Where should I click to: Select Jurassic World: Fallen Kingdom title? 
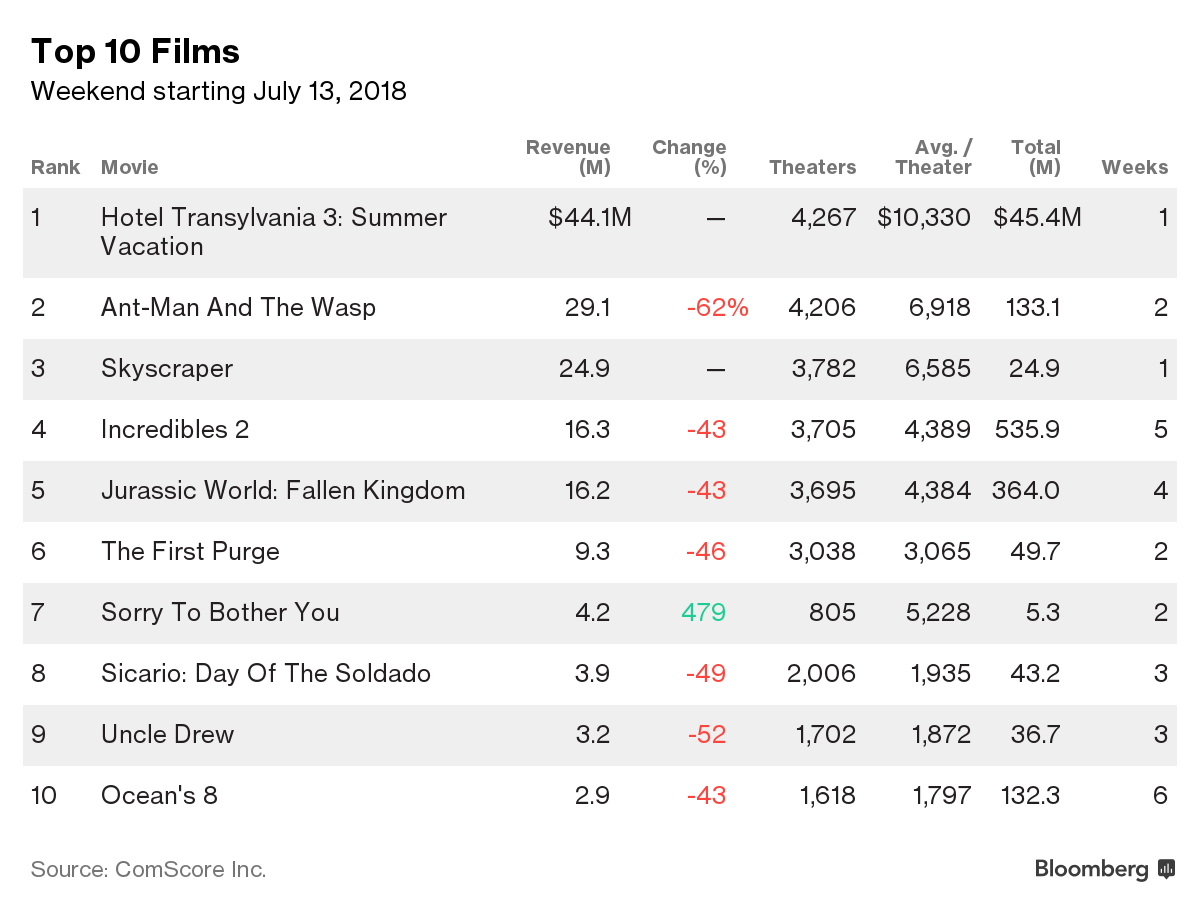coord(283,490)
